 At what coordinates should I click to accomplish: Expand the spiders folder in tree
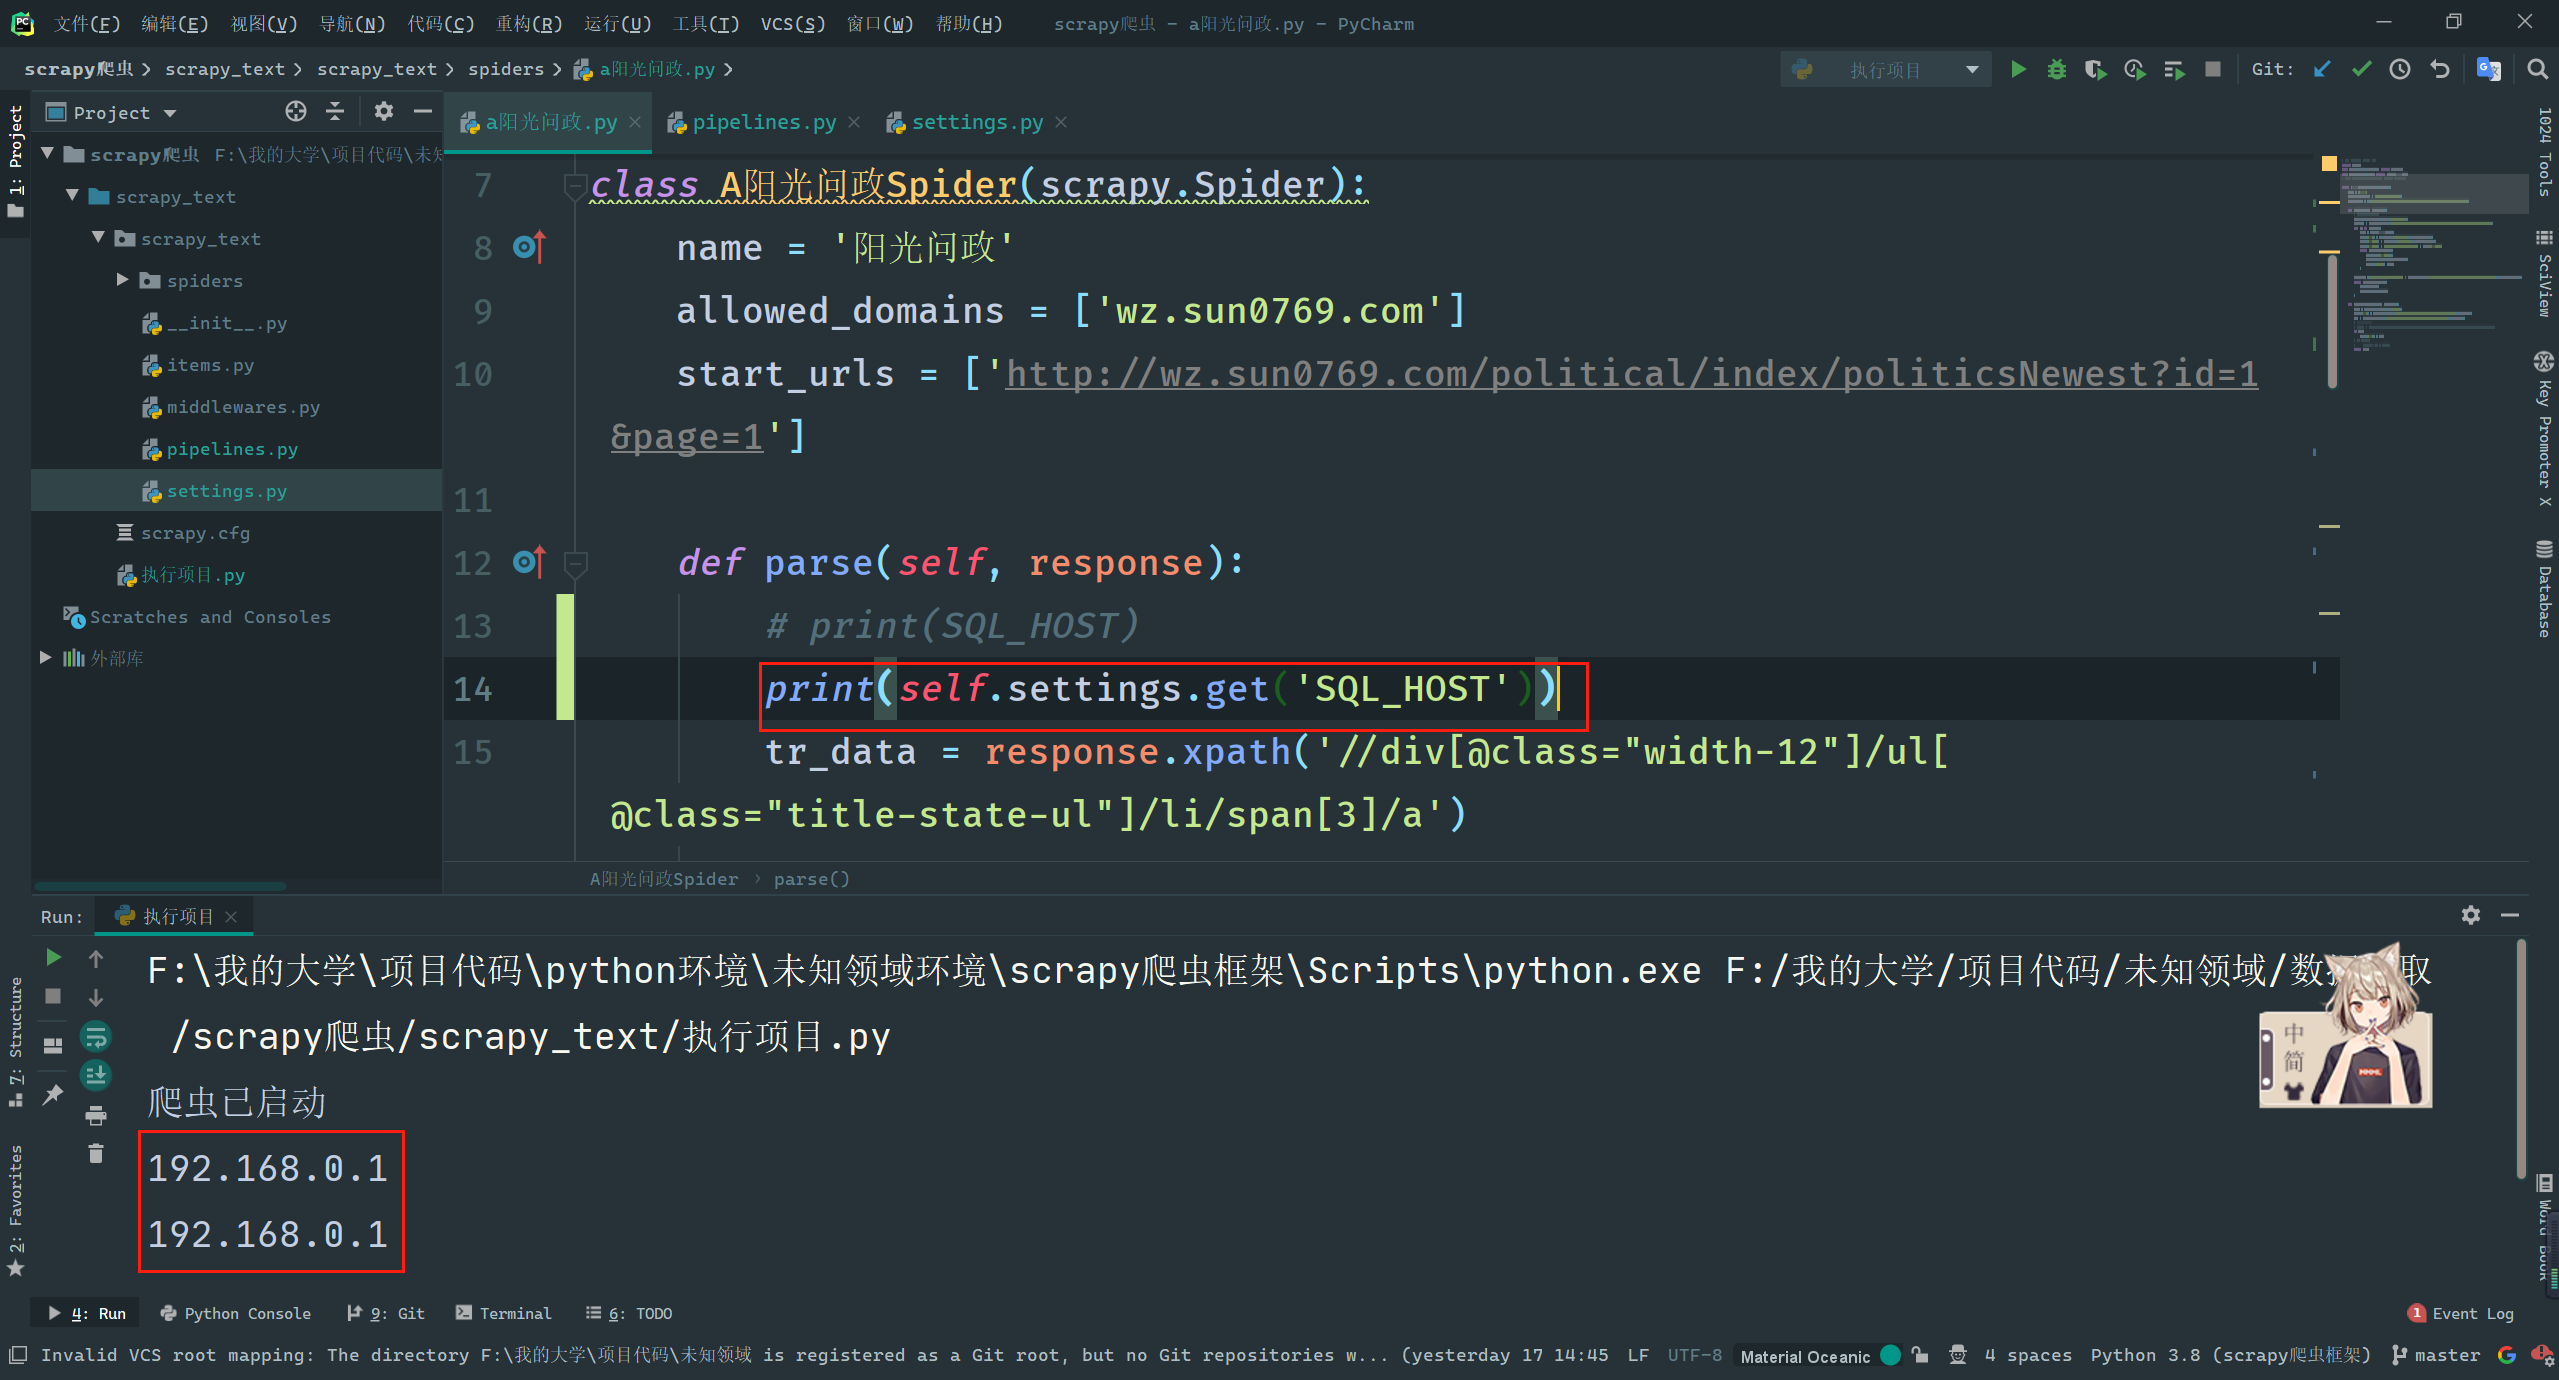(122, 280)
